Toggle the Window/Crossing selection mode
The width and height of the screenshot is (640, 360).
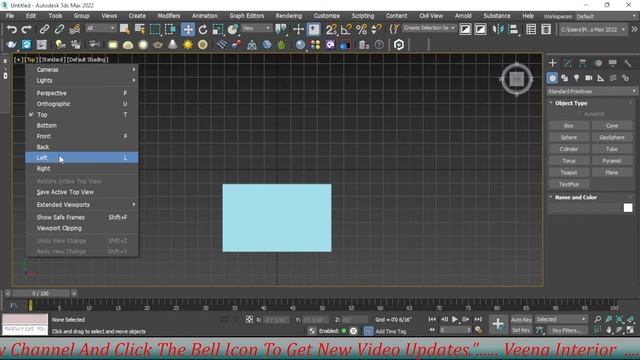click(x=170, y=29)
